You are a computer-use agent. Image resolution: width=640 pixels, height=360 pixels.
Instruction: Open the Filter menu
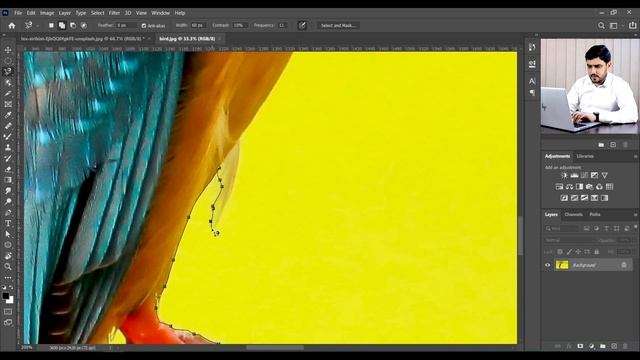[114, 13]
